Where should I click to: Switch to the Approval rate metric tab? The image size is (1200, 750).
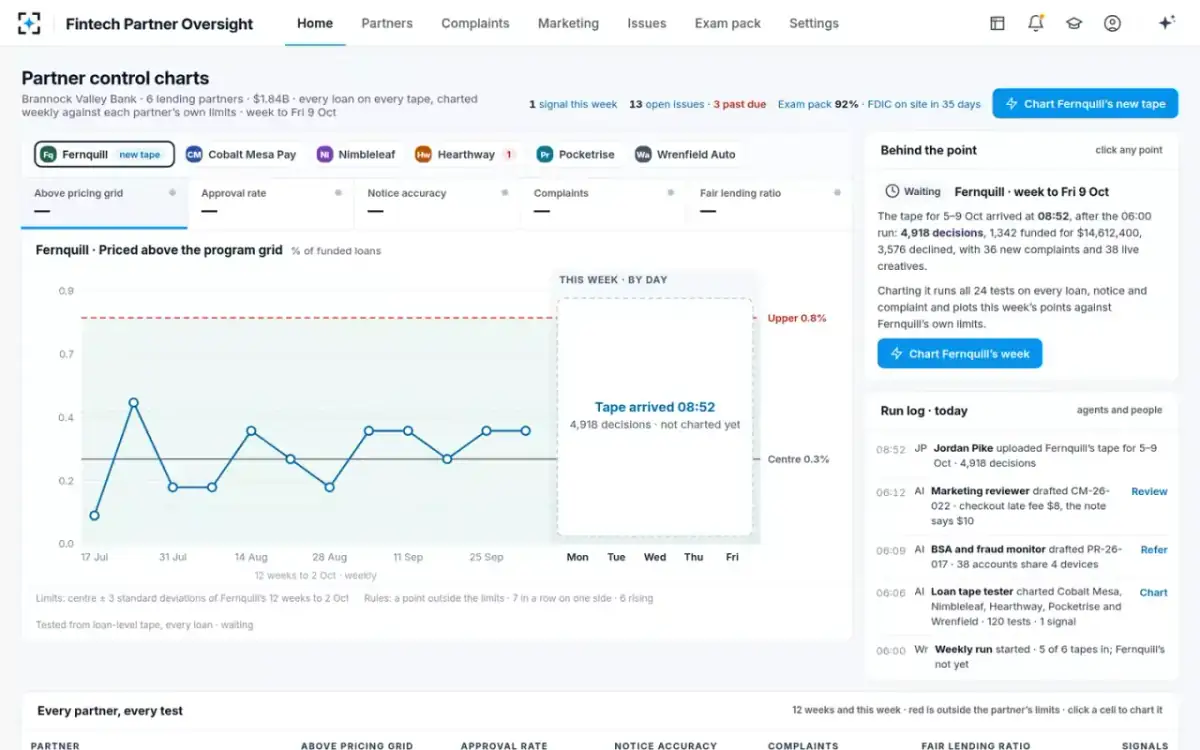(271, 203)
